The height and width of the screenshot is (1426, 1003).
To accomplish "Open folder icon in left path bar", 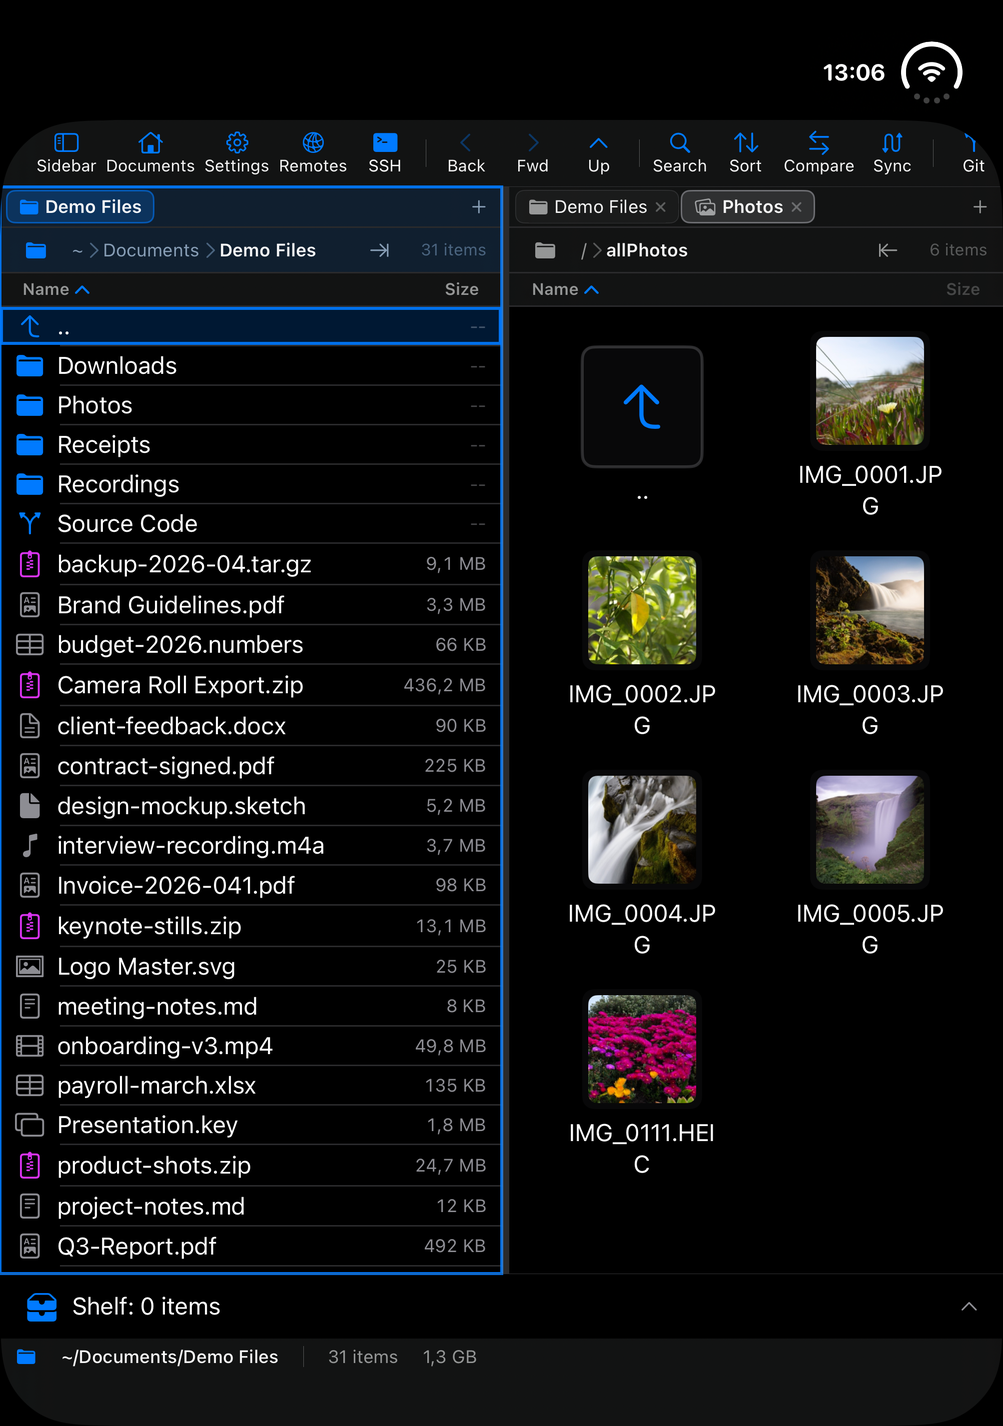I will point(36,250).
